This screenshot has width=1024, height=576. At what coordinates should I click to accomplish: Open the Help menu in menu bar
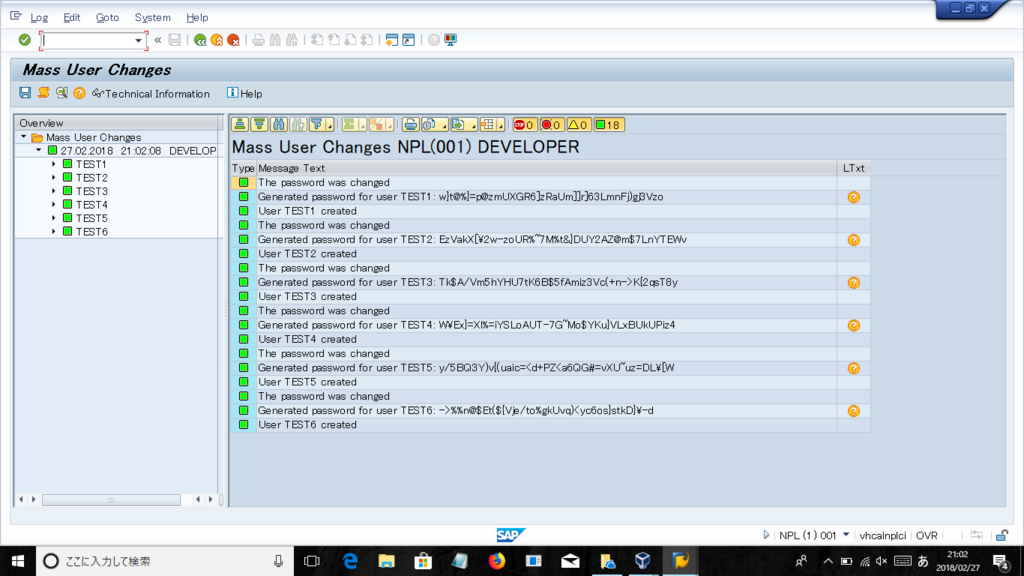point(197,18)
